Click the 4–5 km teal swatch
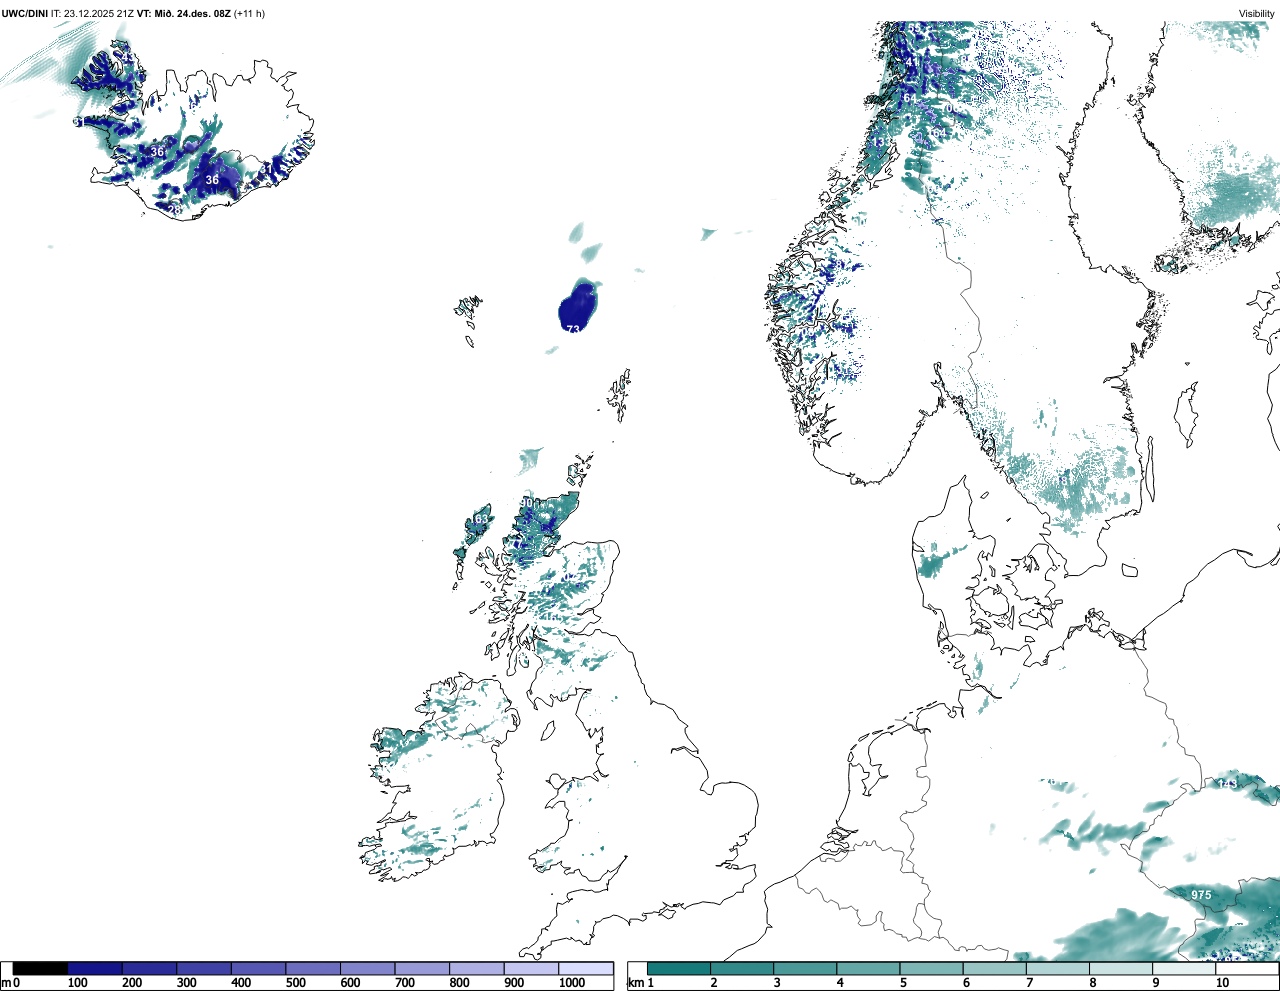This screenshot has height=991, width=1280. [868, 968]
